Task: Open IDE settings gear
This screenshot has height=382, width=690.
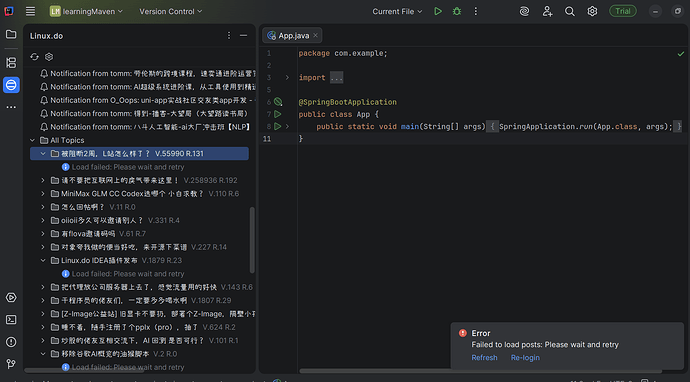Action: pos(592,11)
